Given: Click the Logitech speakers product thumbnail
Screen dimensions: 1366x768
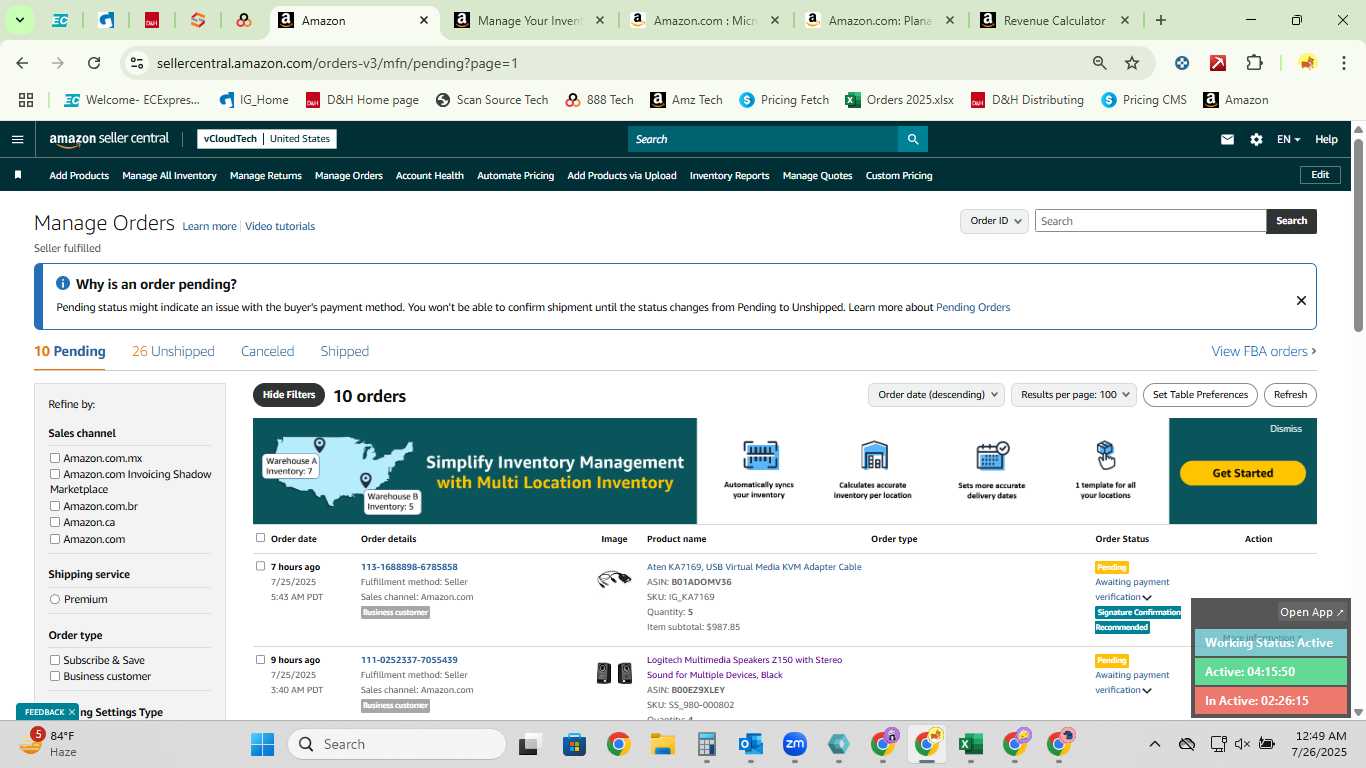Looking at the screenshot, I should coord(614,673).
